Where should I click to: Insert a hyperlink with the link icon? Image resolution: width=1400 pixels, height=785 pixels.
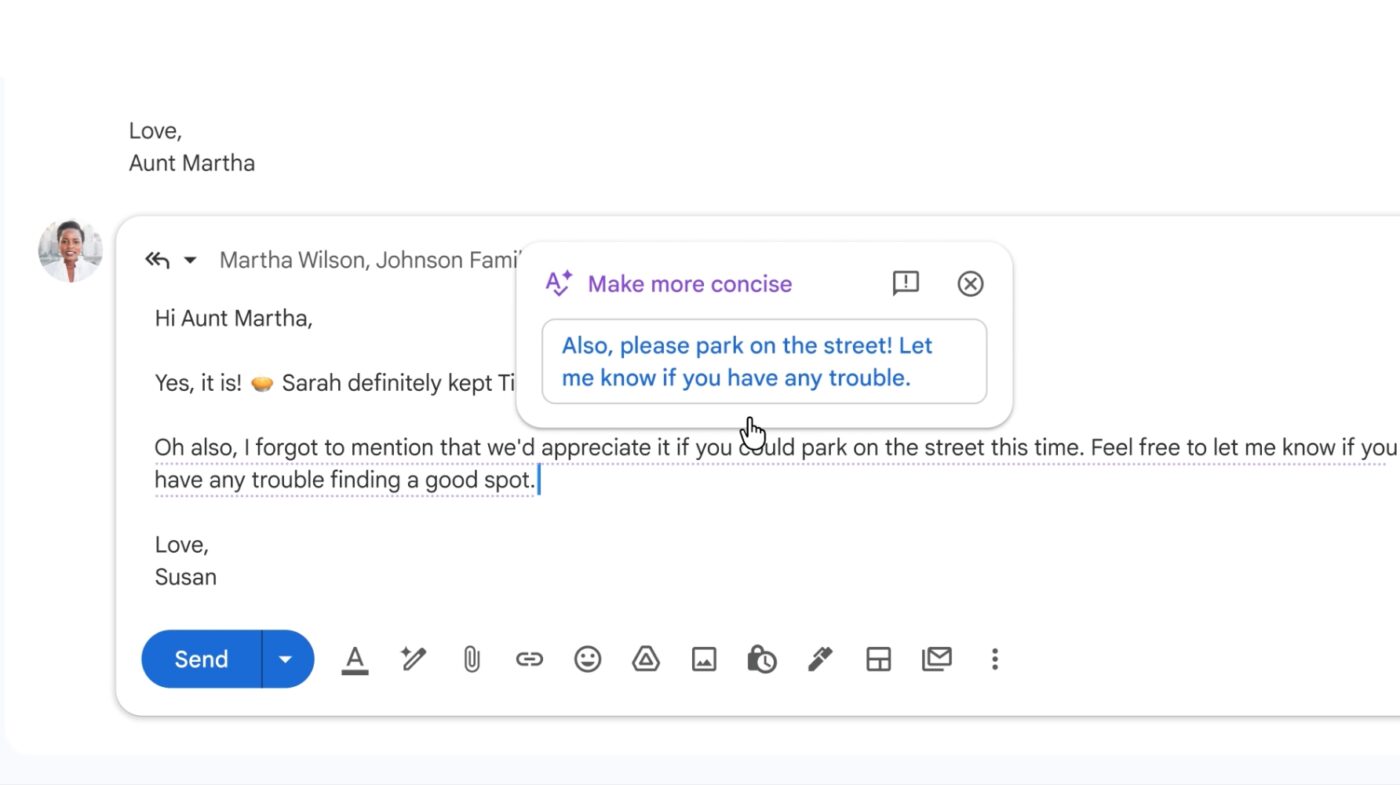coord(529,658)
